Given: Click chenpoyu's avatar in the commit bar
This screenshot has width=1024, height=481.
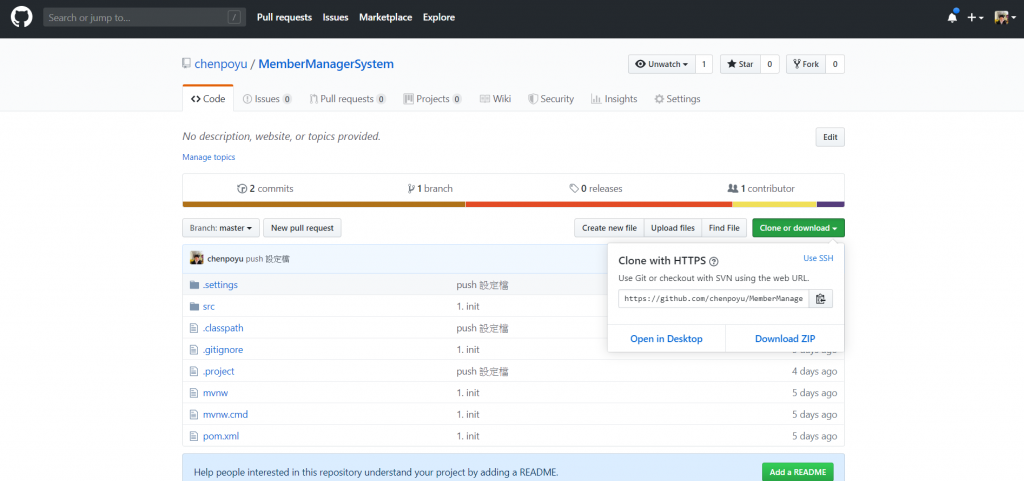Looking at the screenshot, I should click(197, 258).
